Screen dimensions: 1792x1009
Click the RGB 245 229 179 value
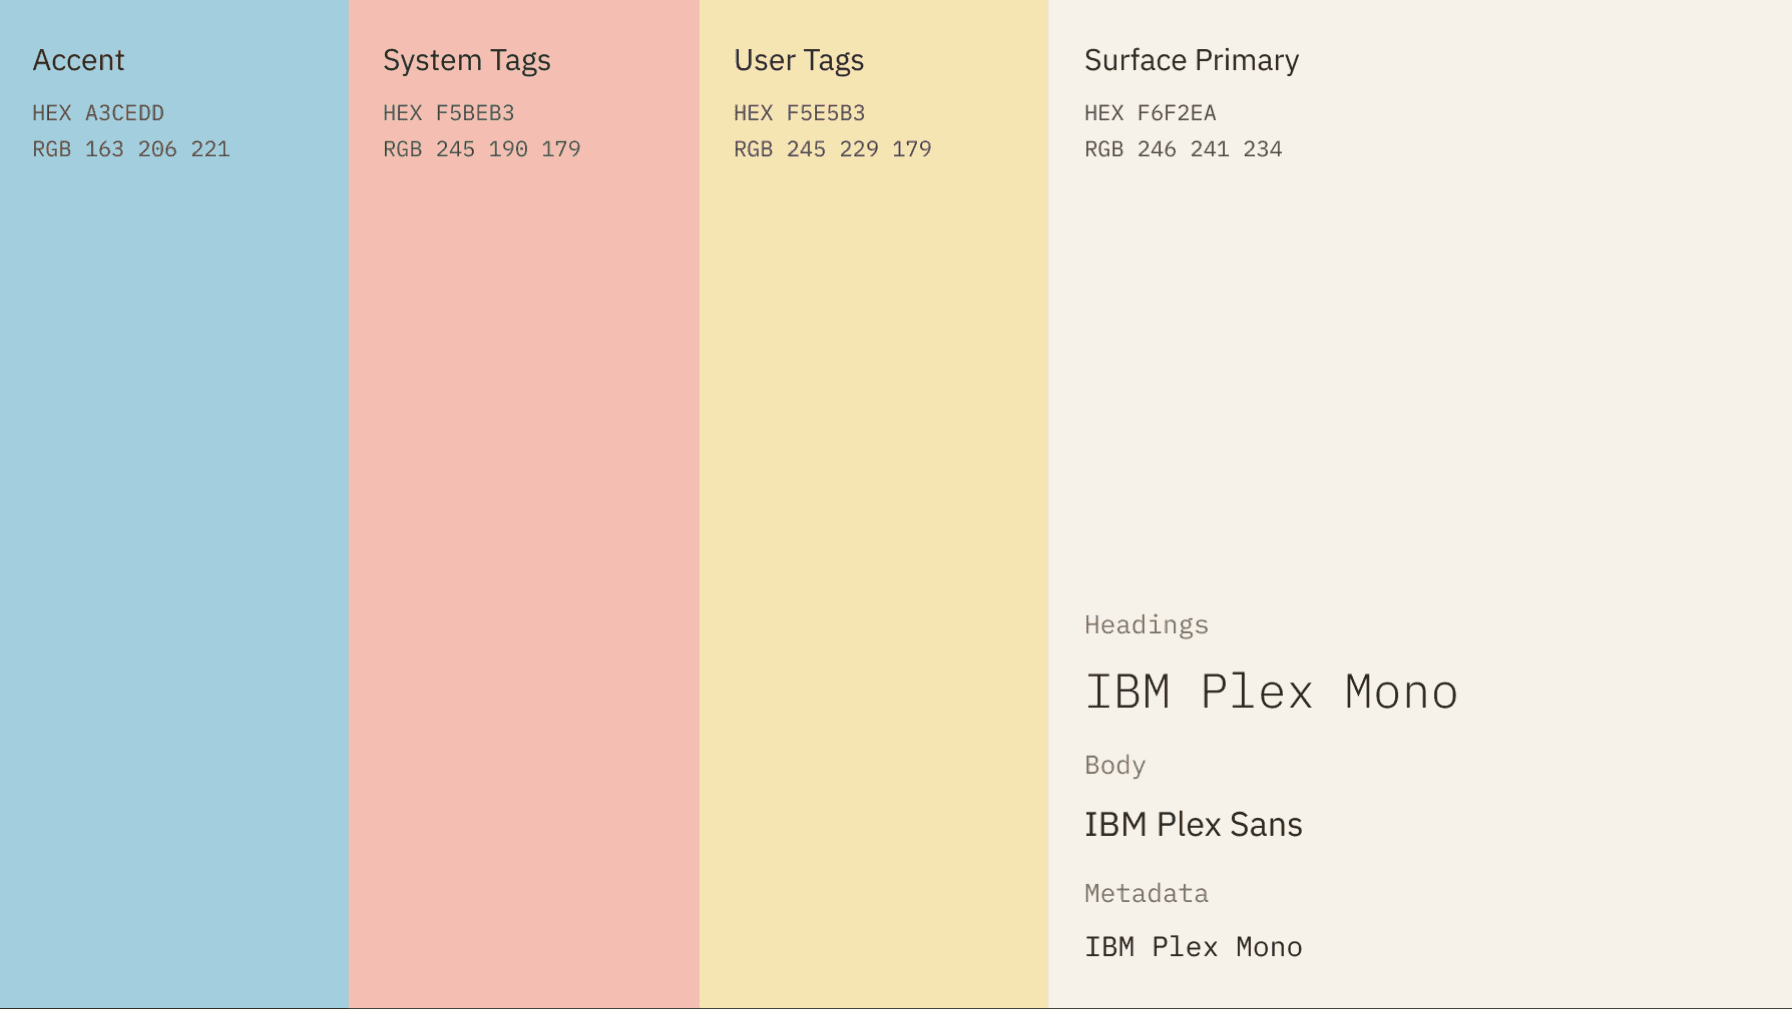pos(833,149)
